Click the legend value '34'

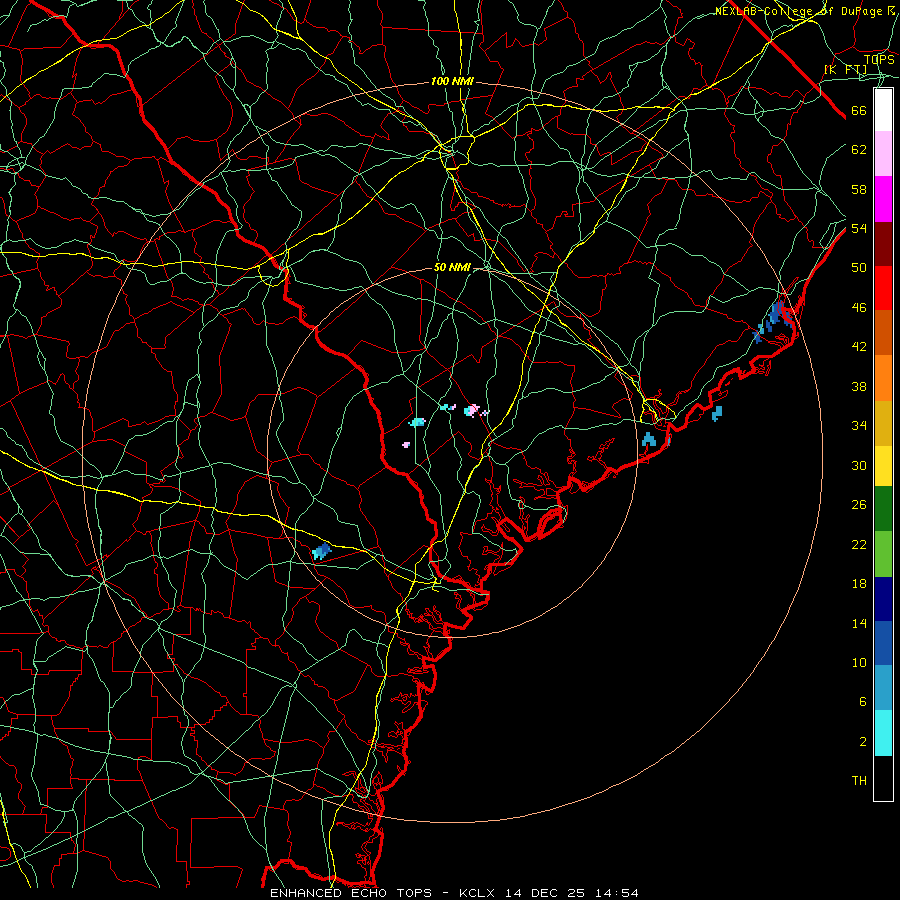click(x=859, y=426)
